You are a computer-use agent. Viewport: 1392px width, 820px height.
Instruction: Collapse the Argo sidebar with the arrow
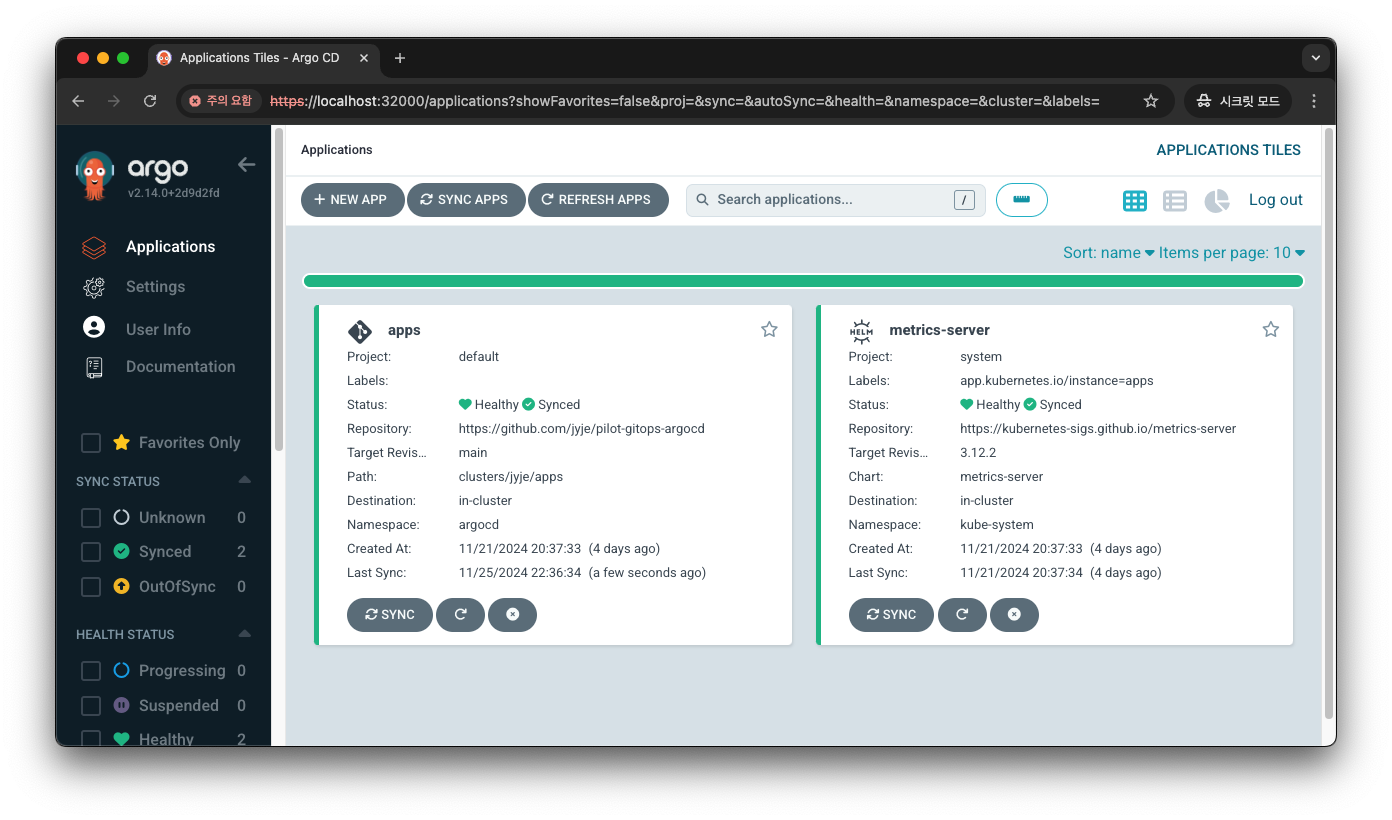[x=246, y=165]
